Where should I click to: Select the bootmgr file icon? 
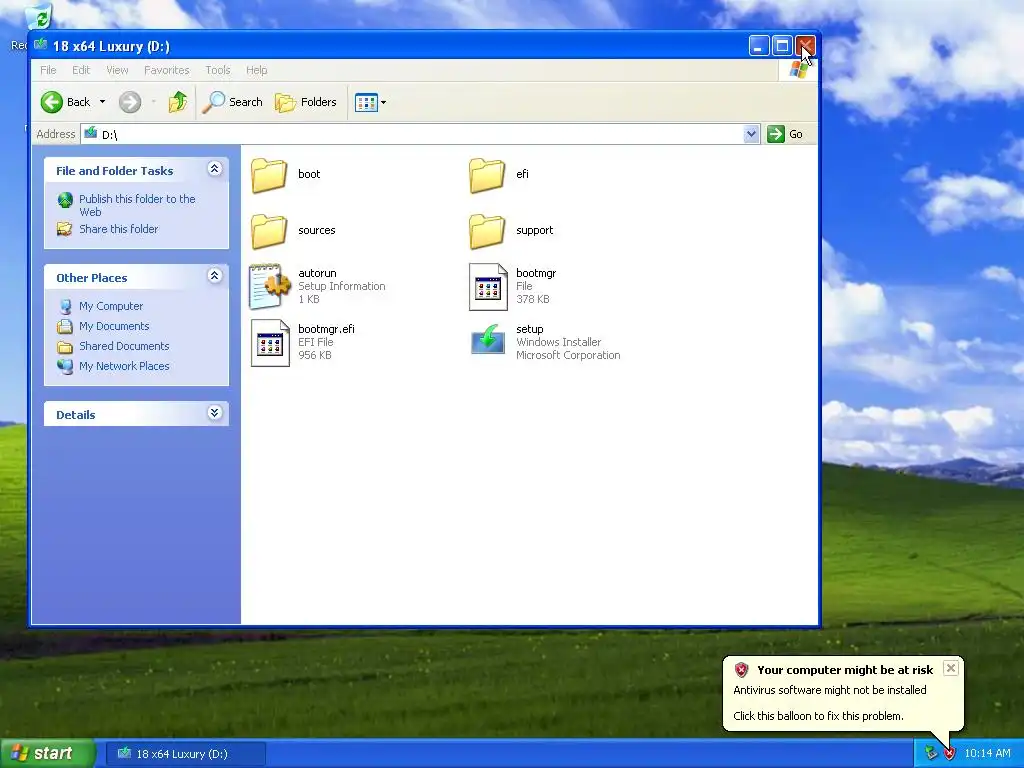[x=488, y=287]
